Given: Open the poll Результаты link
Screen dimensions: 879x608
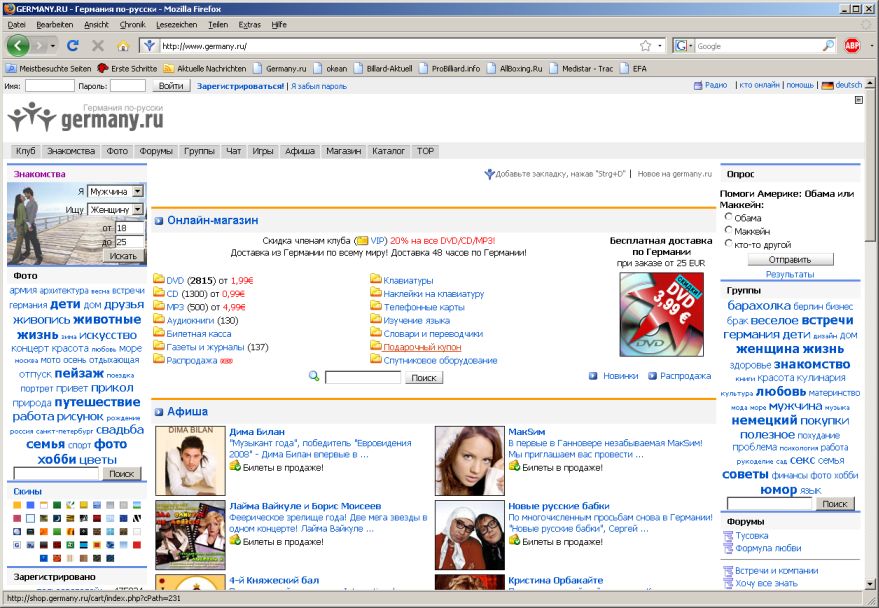Looking at the screenshot, I should point(790,274).
